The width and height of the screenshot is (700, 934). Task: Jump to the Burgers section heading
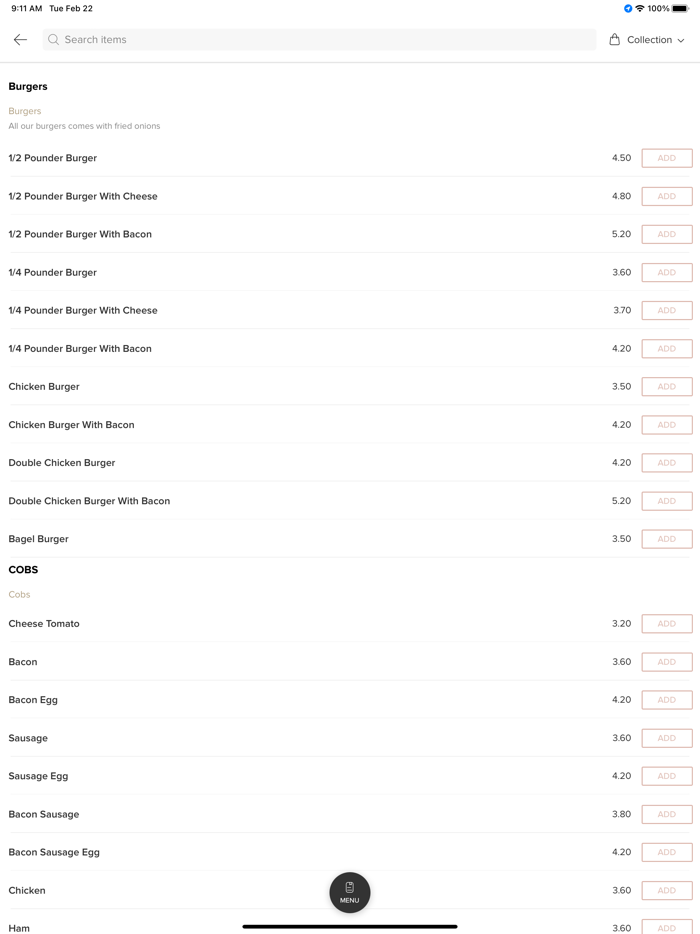pos(28,87)
